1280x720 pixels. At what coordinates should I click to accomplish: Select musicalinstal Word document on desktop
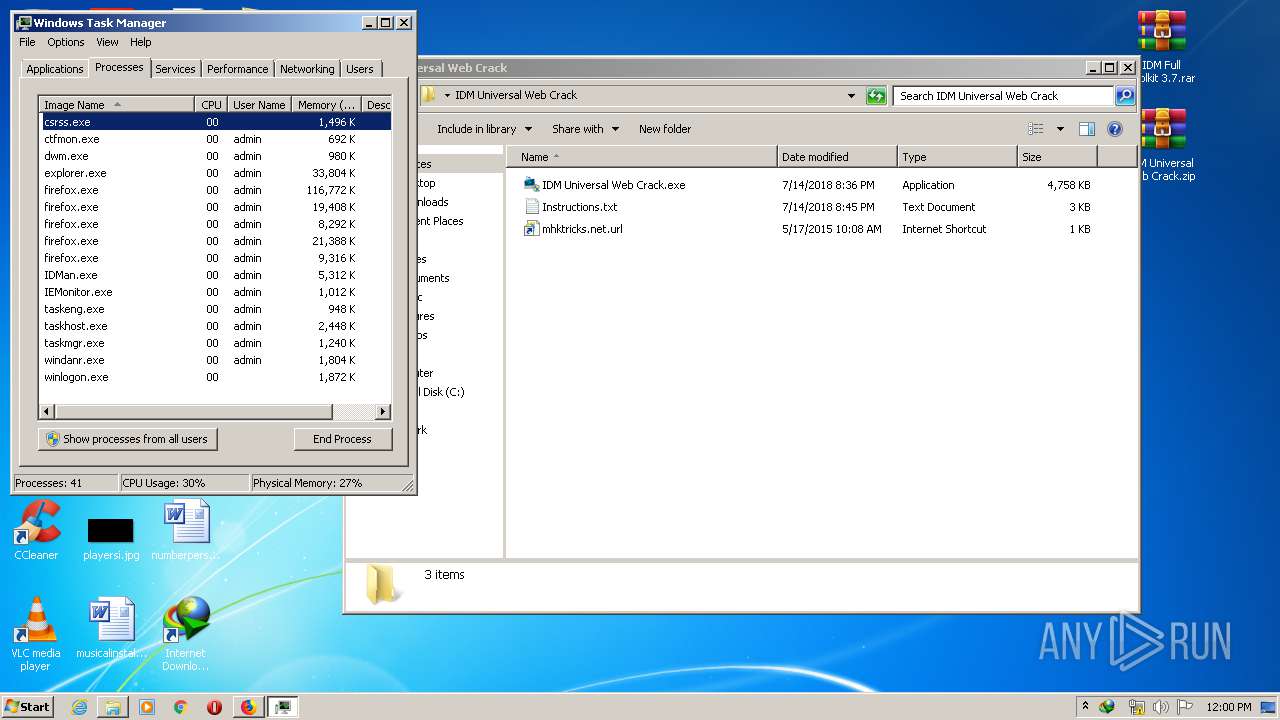[111, 628]
